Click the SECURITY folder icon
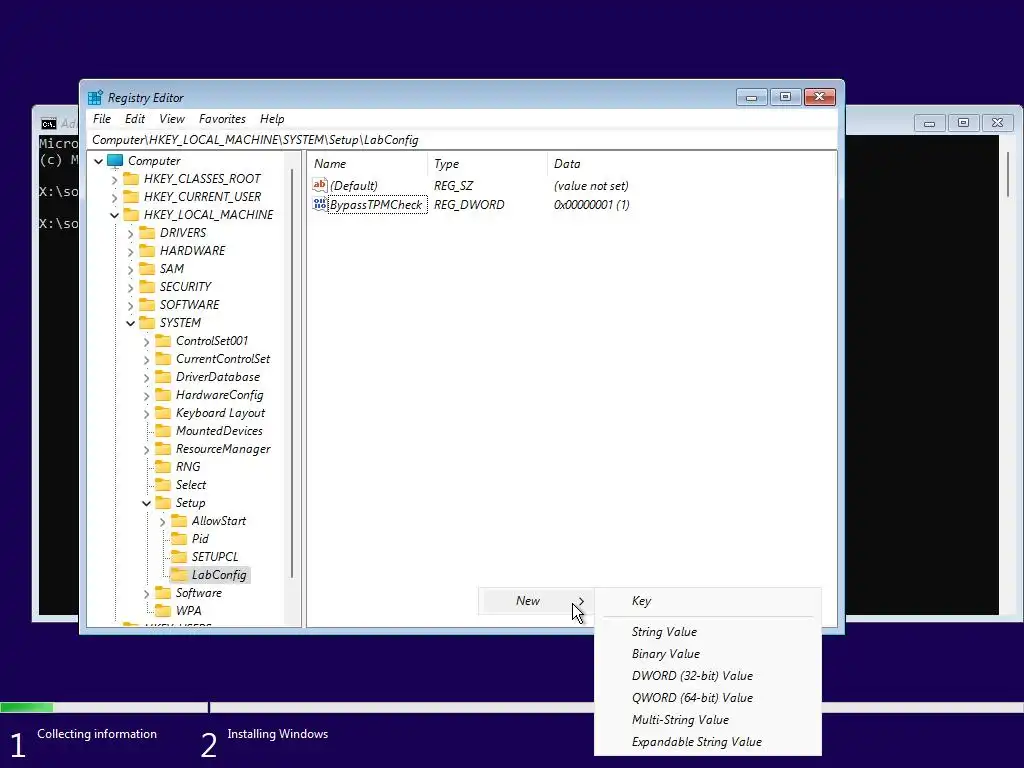 [148, 287]
